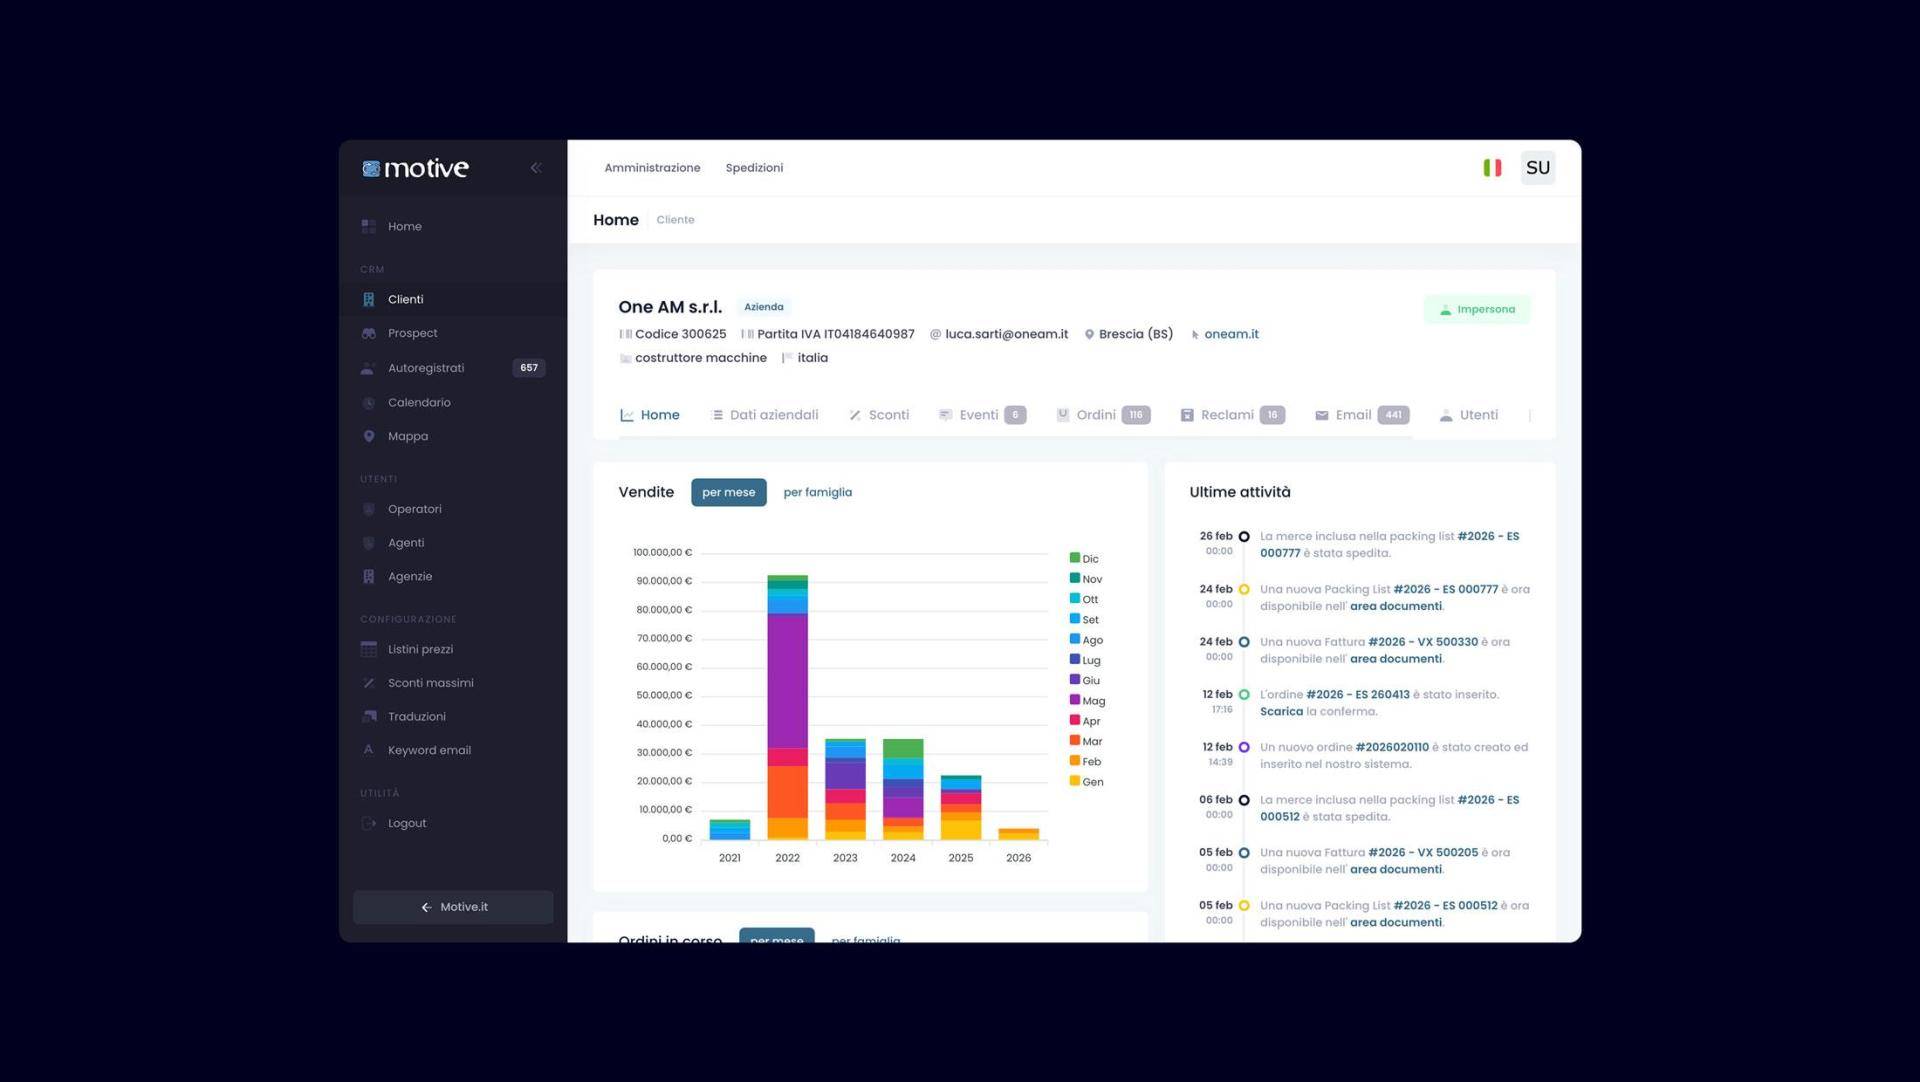Open the Spedizioni menu
This screenshot has height=1082, width=1920.
click(754, 168)
